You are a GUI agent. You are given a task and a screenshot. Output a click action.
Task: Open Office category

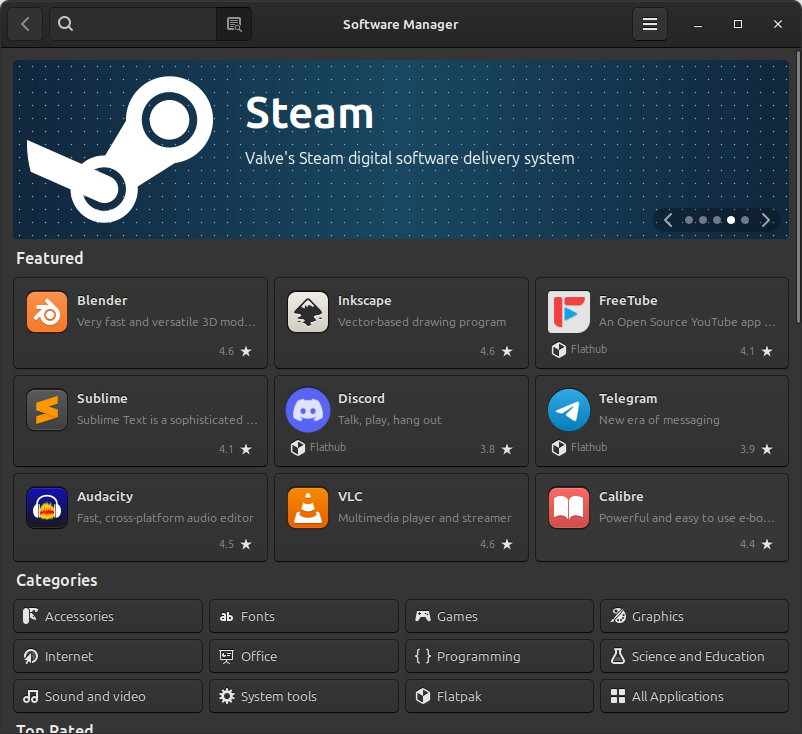point(304,656)
